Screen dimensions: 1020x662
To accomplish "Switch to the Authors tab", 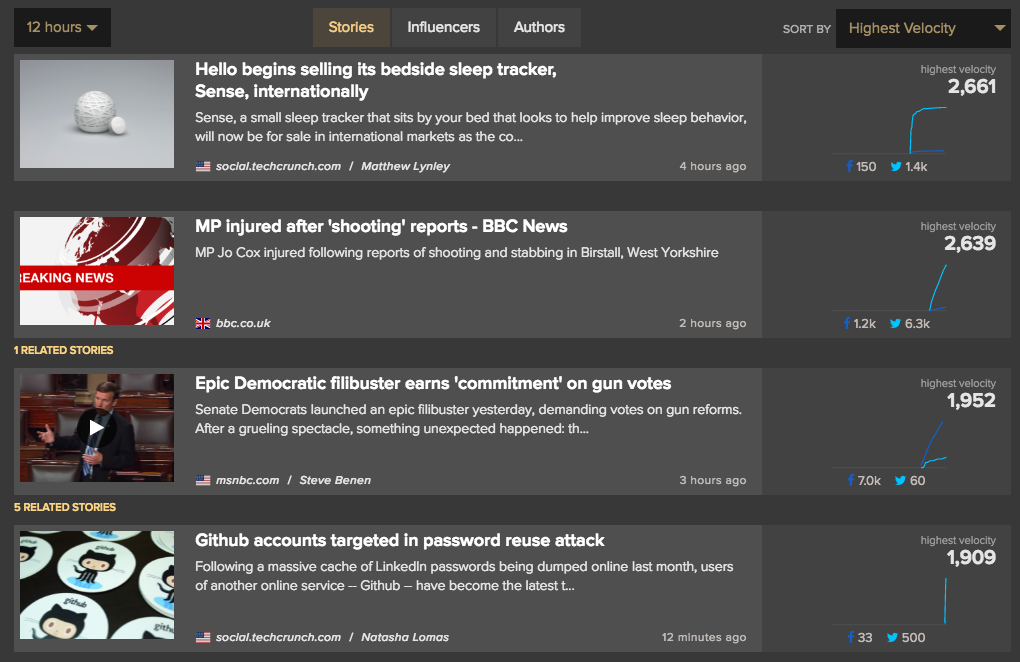I will click(x=539, y=28).
